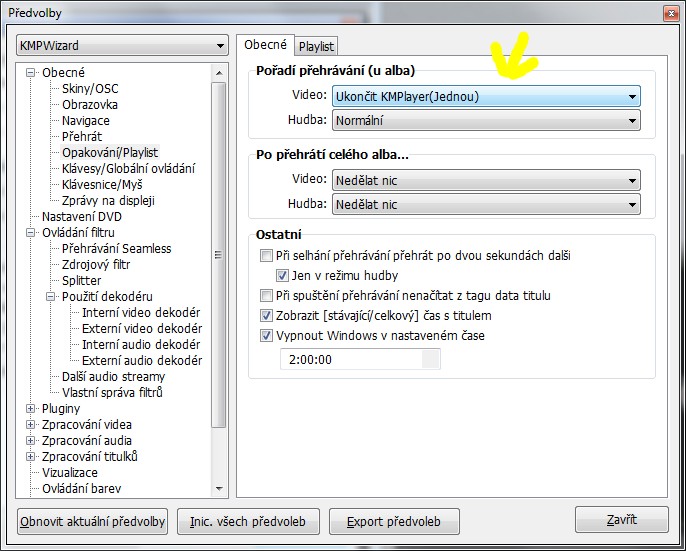Click the Zpracování videa tree label

87,425
